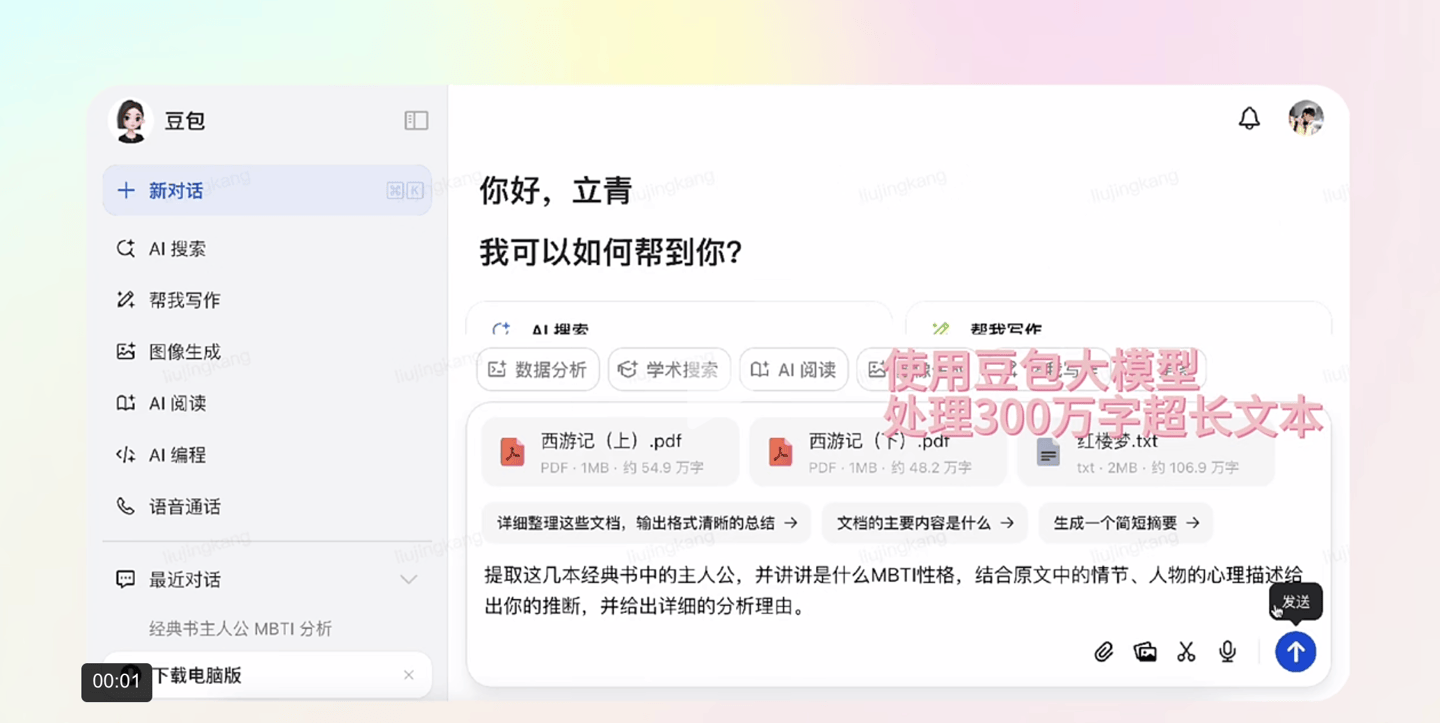Dismiss the 下载电脑版 banner
This screenshot has height=723, width=1440.
coord(408,675)
